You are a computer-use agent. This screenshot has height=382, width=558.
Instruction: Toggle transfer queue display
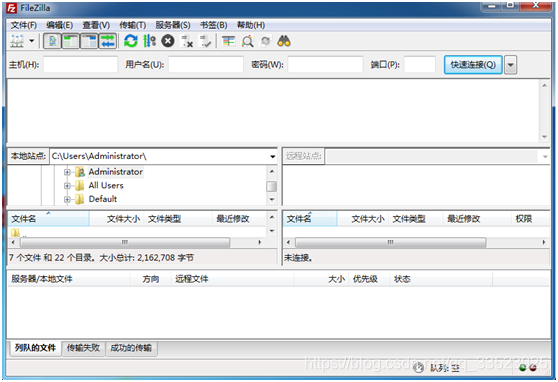(x=107, y=41)
